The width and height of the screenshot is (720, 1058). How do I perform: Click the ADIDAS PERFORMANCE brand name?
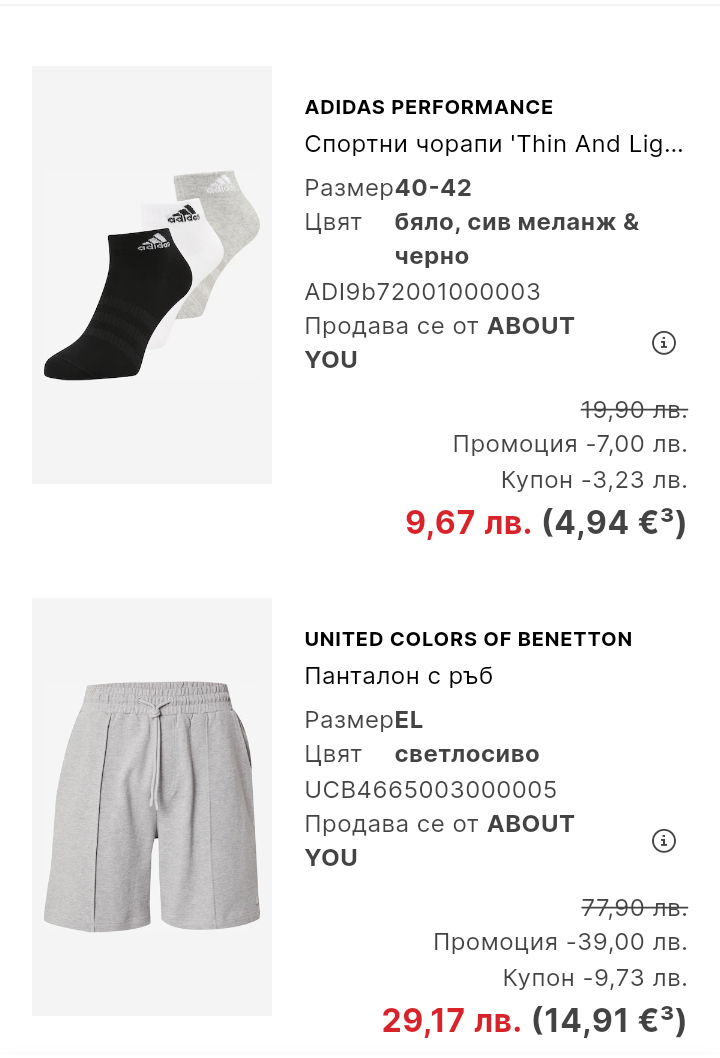[x=428, y=107]
